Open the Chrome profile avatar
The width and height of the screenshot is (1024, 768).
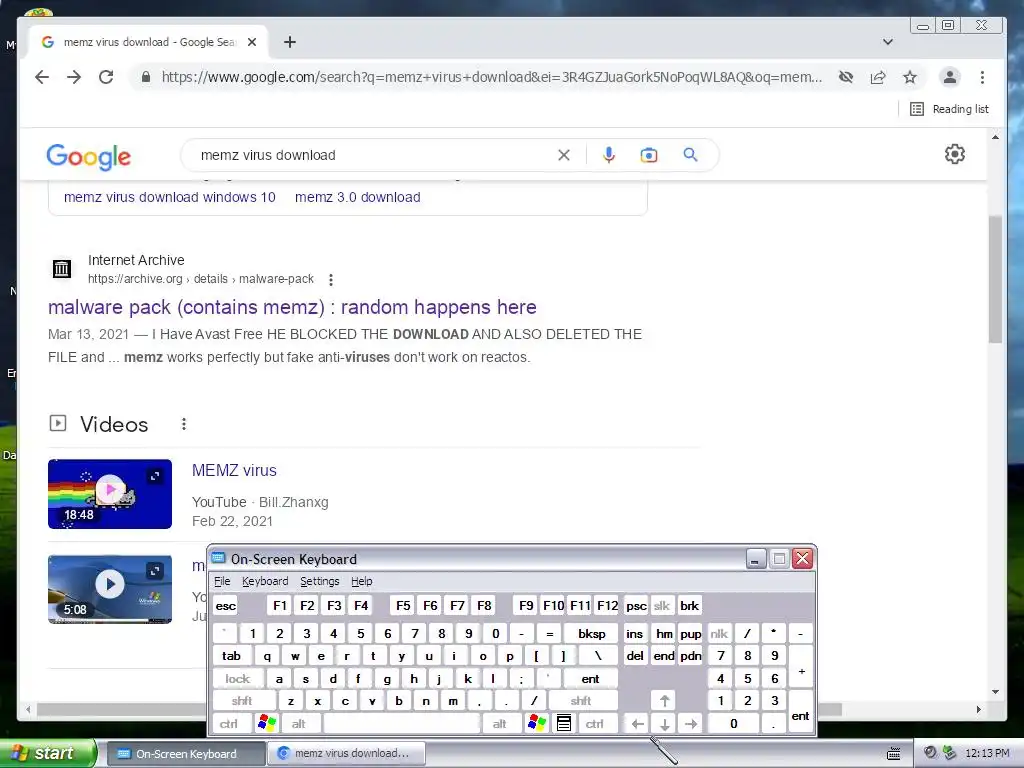pos(950,77)
